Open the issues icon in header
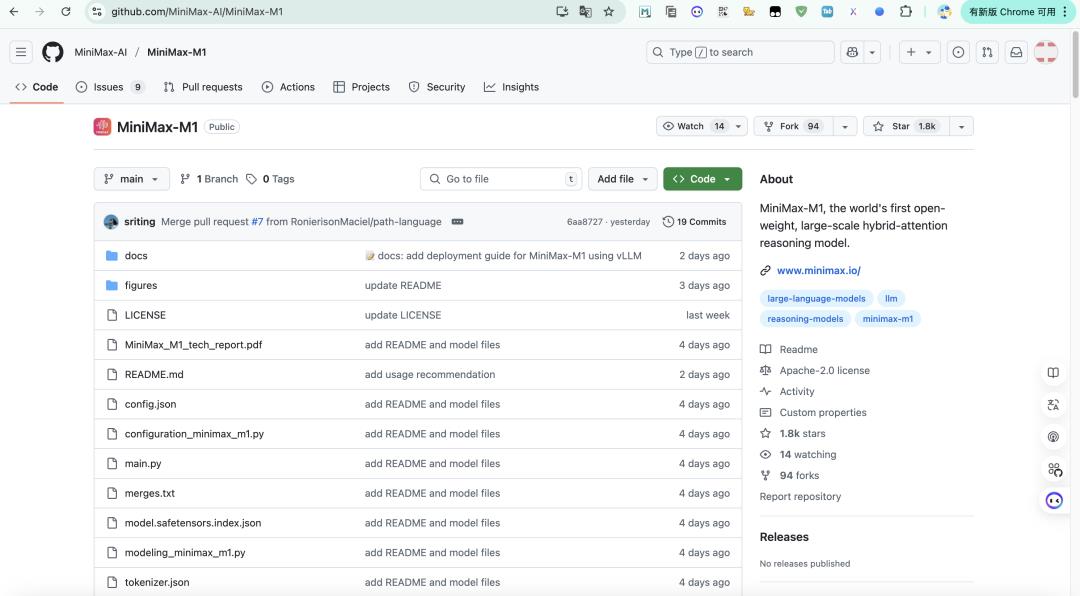 [x=958, y=52]
